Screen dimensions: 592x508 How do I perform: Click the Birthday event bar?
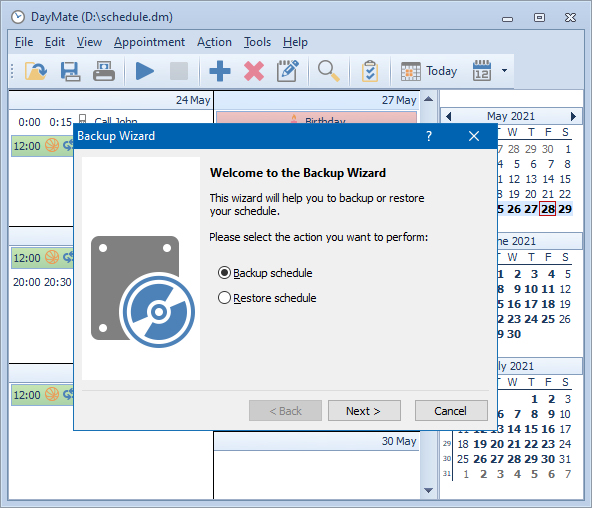coord(317,118)
